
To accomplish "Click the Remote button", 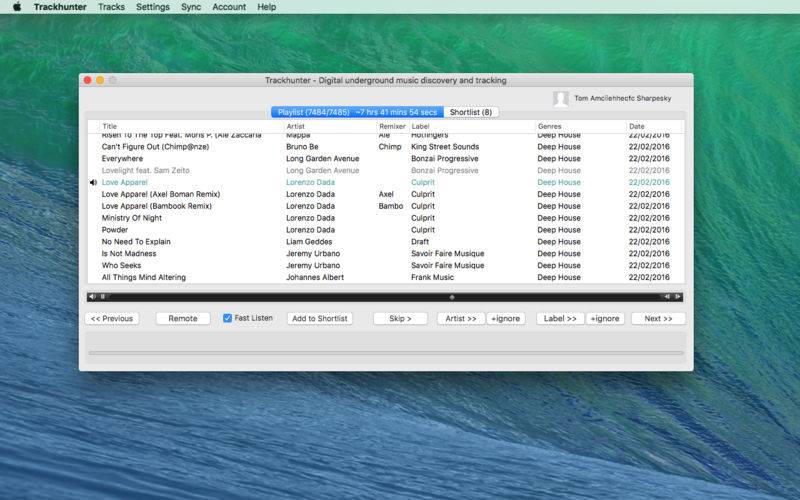I will tap(183, 318).
